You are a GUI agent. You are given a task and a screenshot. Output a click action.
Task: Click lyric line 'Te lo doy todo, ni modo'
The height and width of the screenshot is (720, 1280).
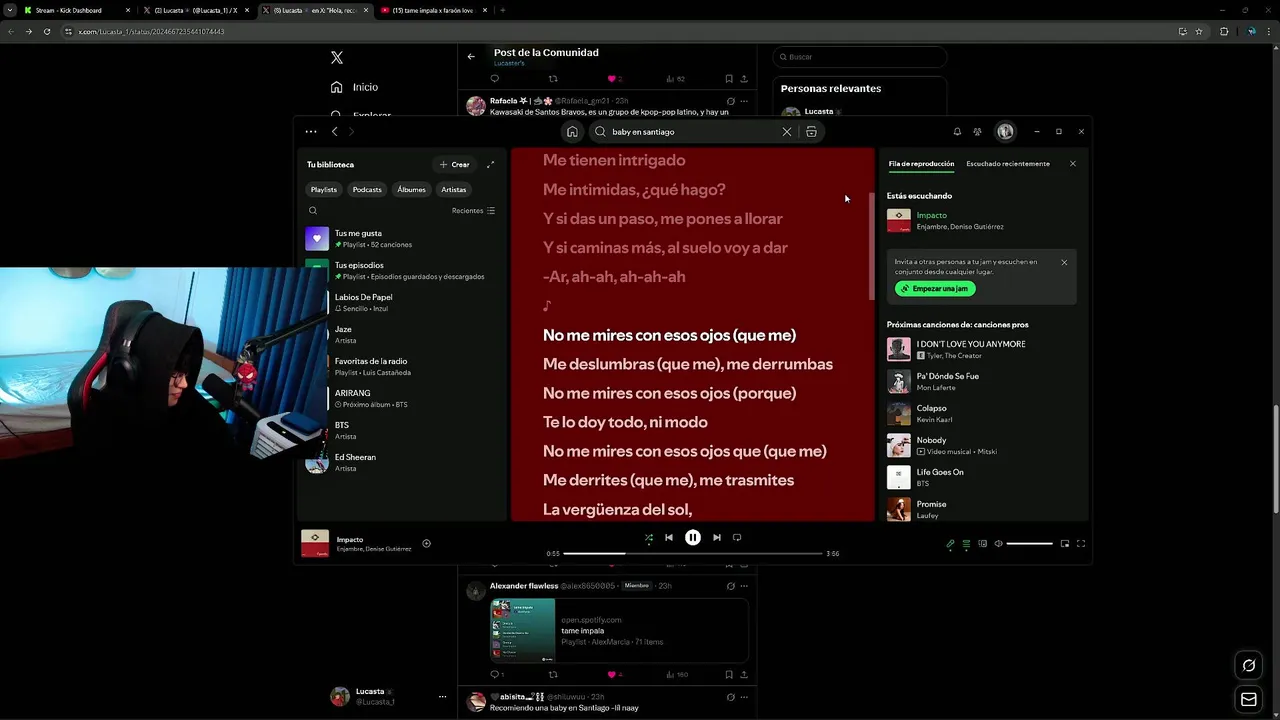click(625, 422)
